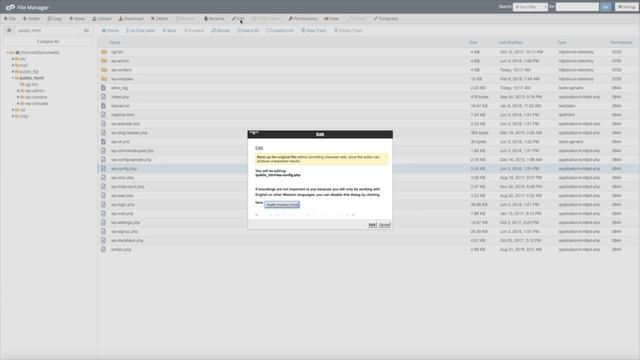
Task: Click the wp-includes folder icon in the file list
Action: pyautogui.click(x=104, y=79)
